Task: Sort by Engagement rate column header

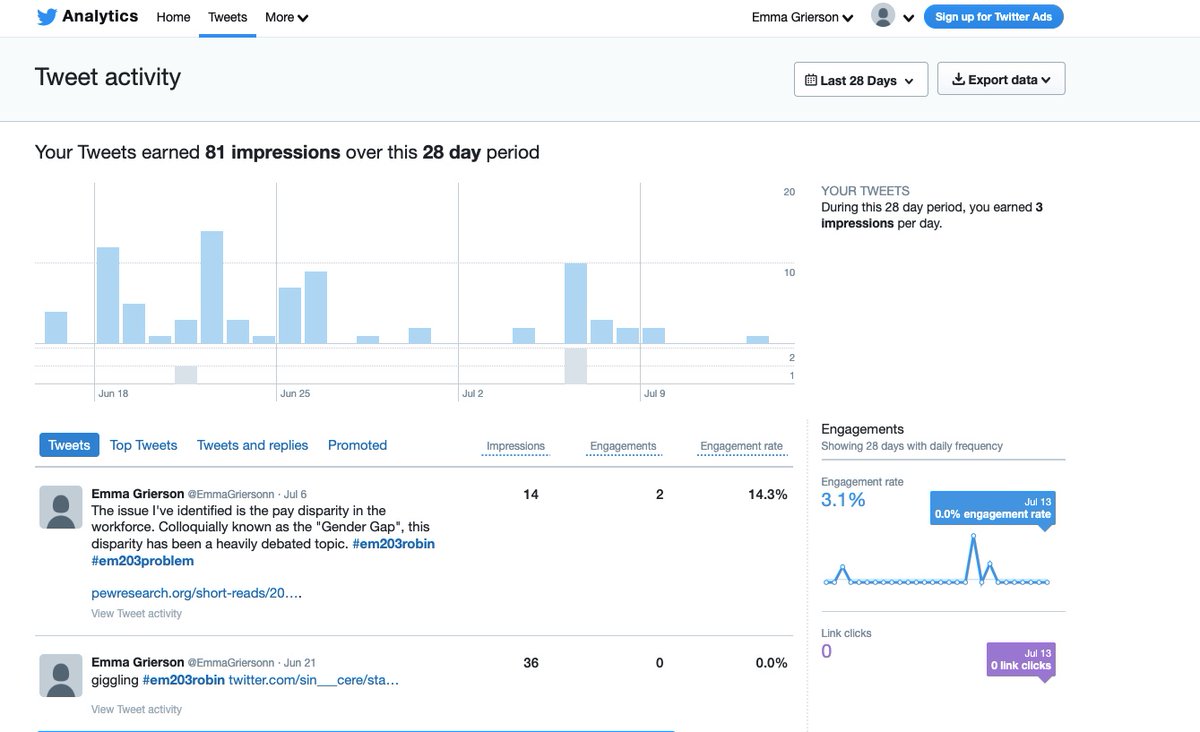Action: click(x=741, y=446)
